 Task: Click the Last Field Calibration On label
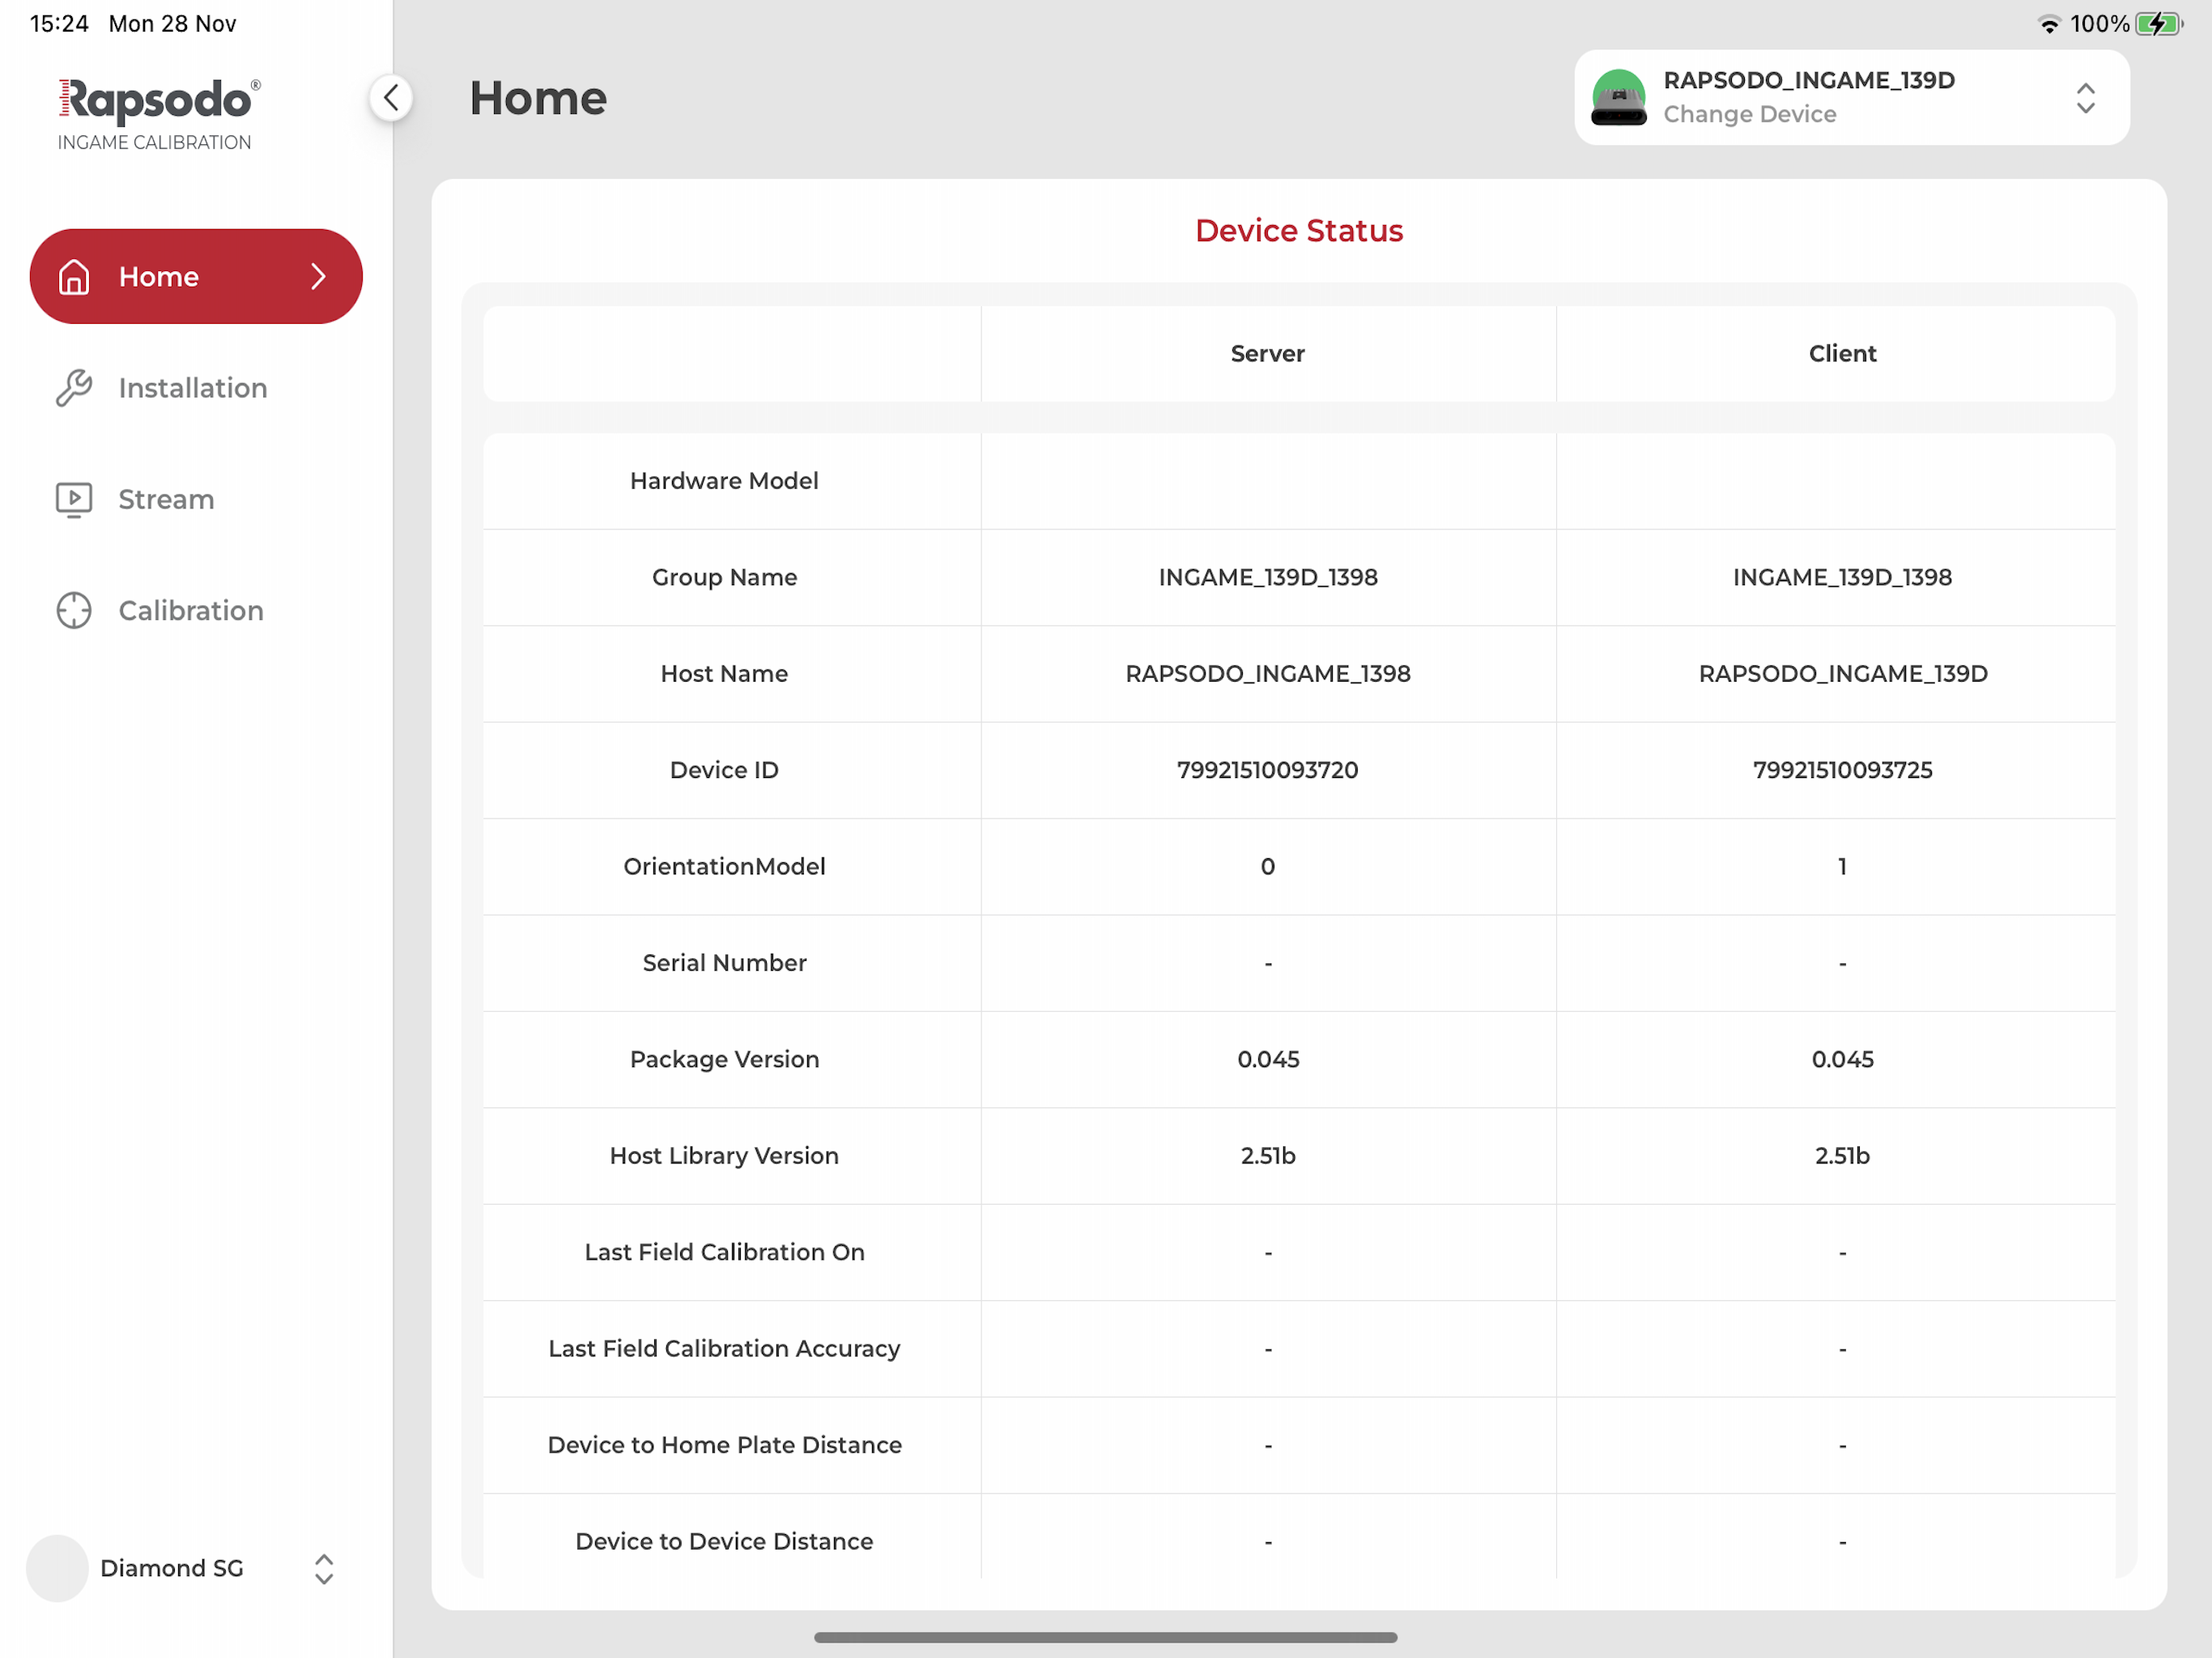(724, 1252)
